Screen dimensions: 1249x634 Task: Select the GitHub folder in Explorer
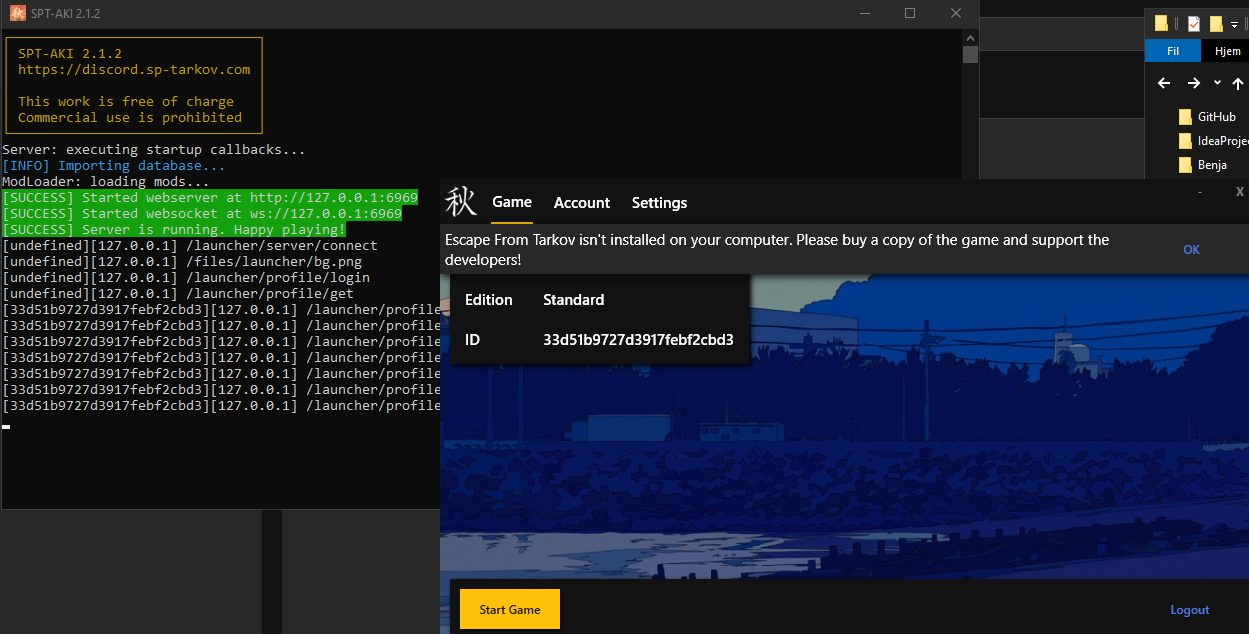[1207, 117]
